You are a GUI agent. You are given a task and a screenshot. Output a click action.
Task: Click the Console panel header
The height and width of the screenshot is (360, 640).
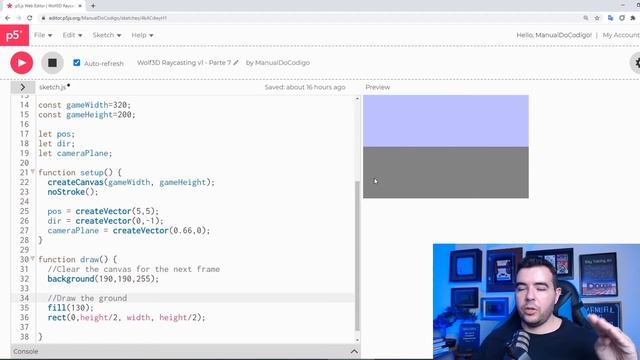[x=186, y=351]
